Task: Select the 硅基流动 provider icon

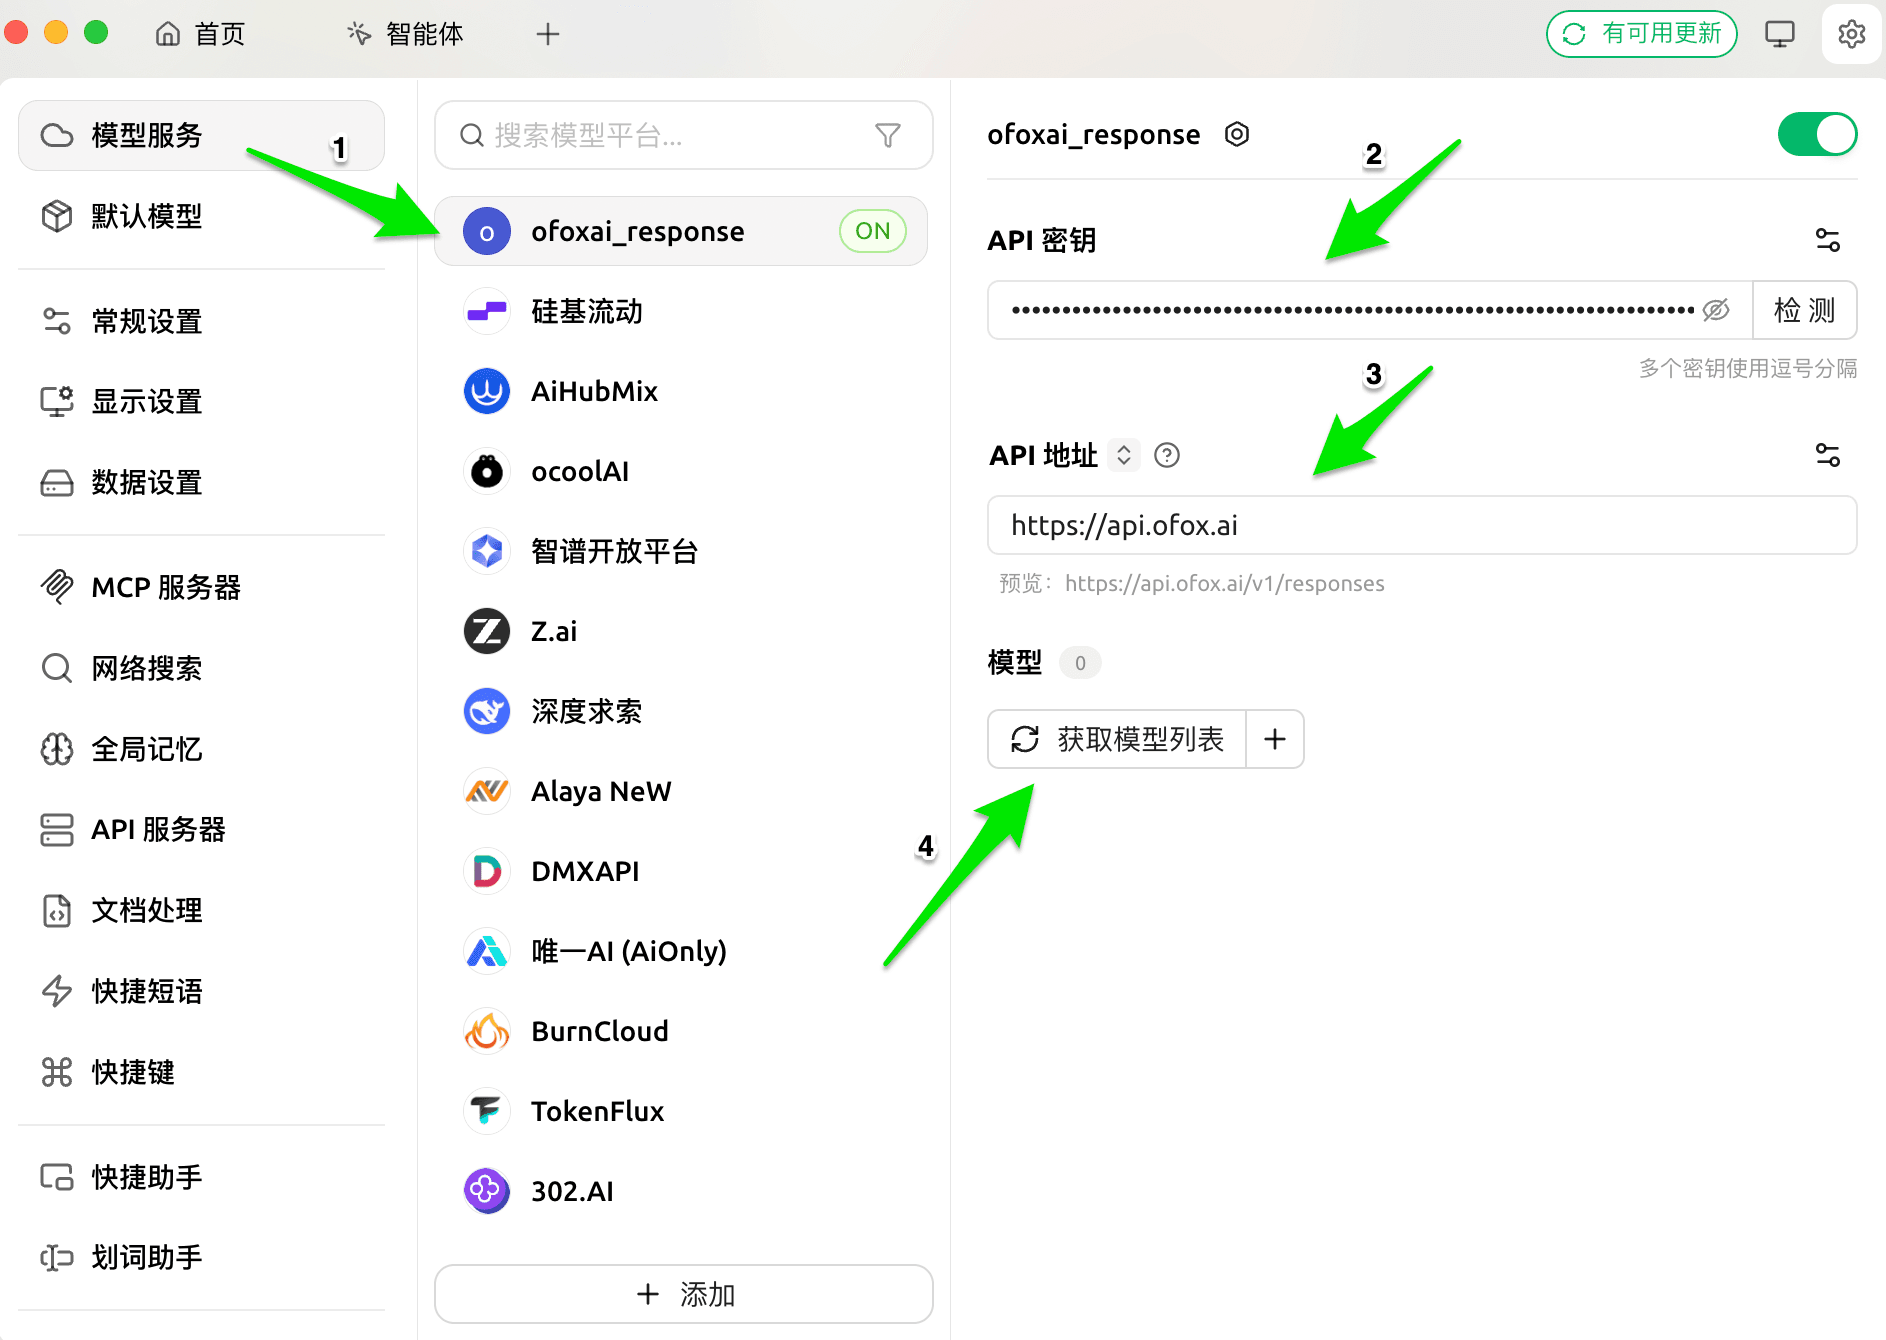Action: click(487, 311)
